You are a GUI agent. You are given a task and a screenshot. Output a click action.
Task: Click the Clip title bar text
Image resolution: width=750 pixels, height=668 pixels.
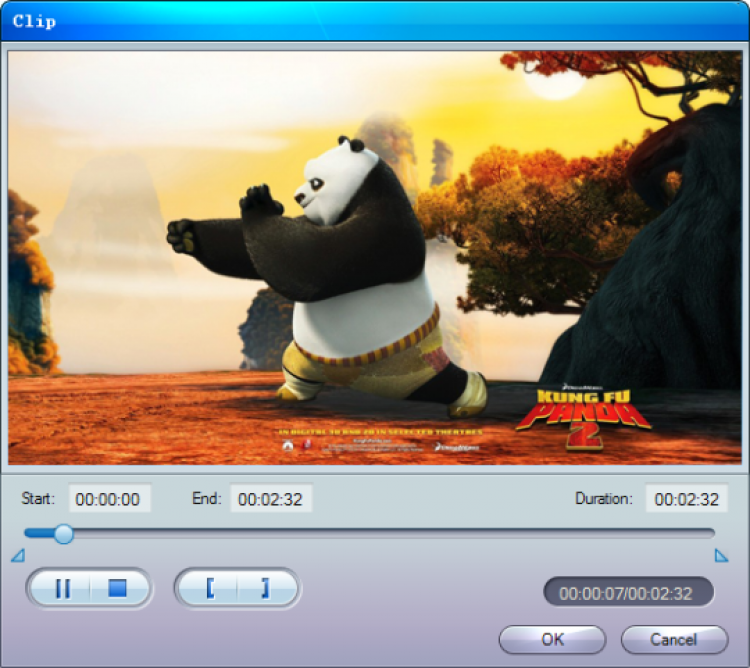34,22
